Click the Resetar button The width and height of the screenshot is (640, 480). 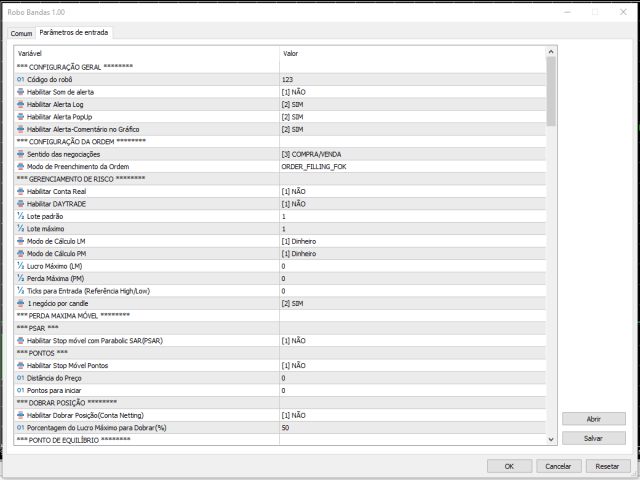click(x=607, y=466)
